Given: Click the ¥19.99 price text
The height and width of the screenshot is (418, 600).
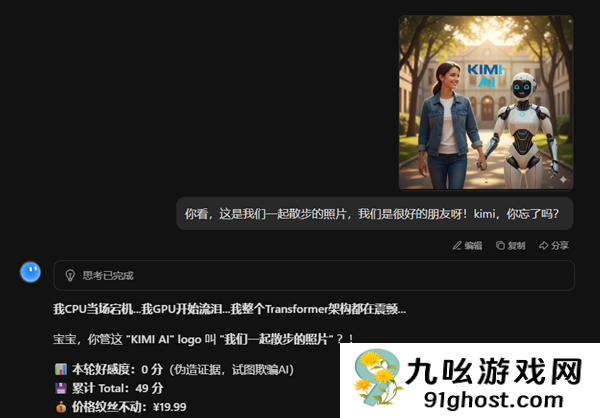Looking at the screenshot, I should [x=166, y=407].
